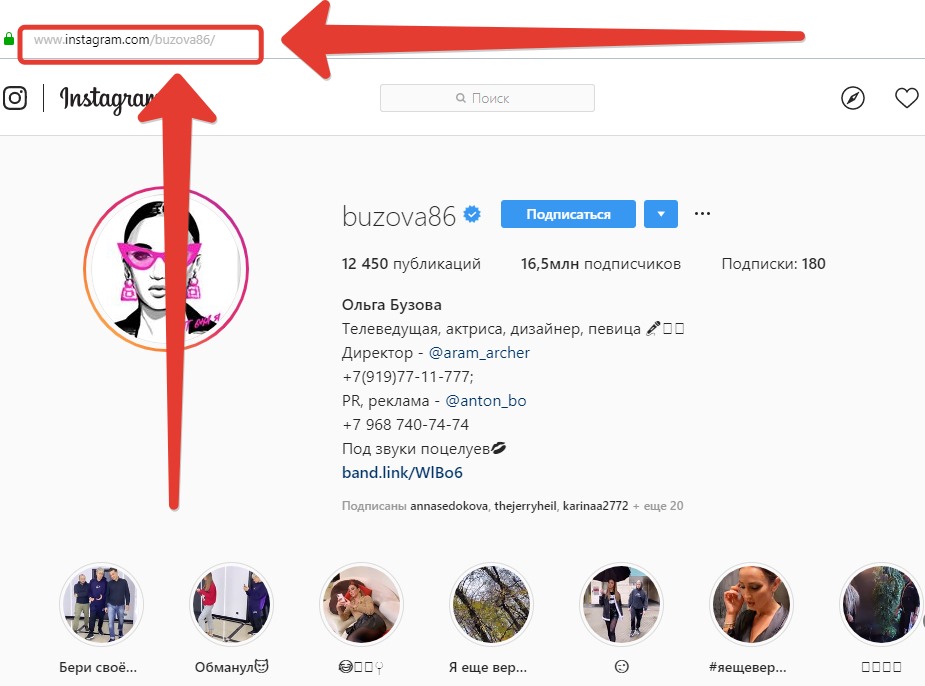The height and width of the screenshot is (686, 925).
Task: Open the Подписки: 180 following list
Action: [773, 264]
